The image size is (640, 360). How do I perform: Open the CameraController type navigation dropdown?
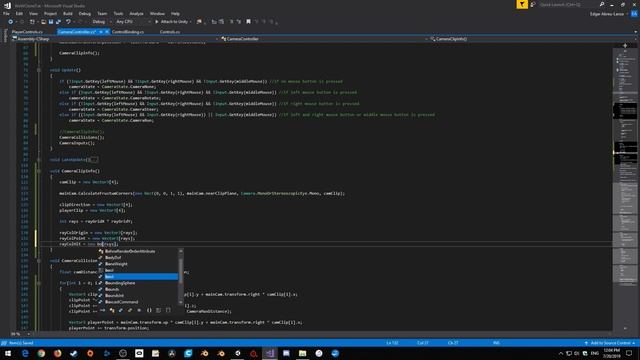[324, 39]
